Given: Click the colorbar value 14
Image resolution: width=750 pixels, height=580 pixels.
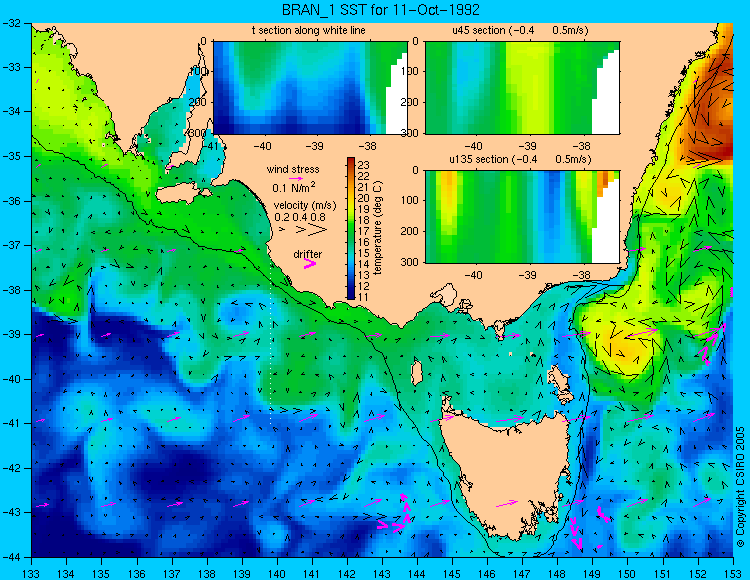Looking at the screenshot, I should 364,264.
